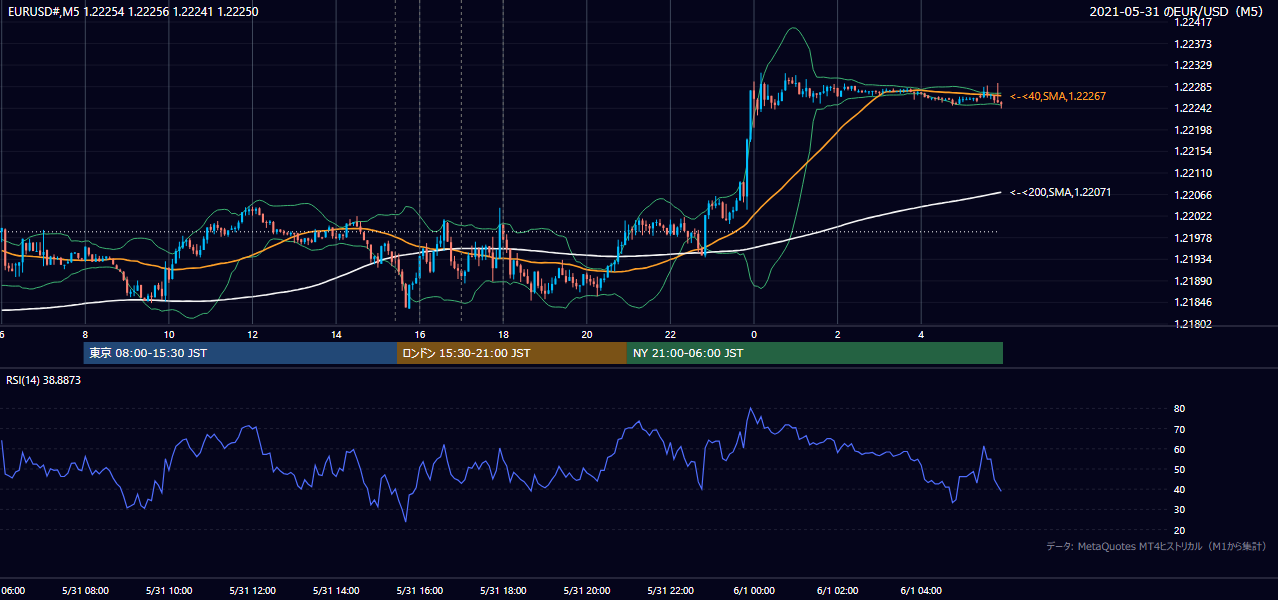1278x600 pixels.
Task: Click the 200 SMA 1.22071 label
Action: (1060, 192)
